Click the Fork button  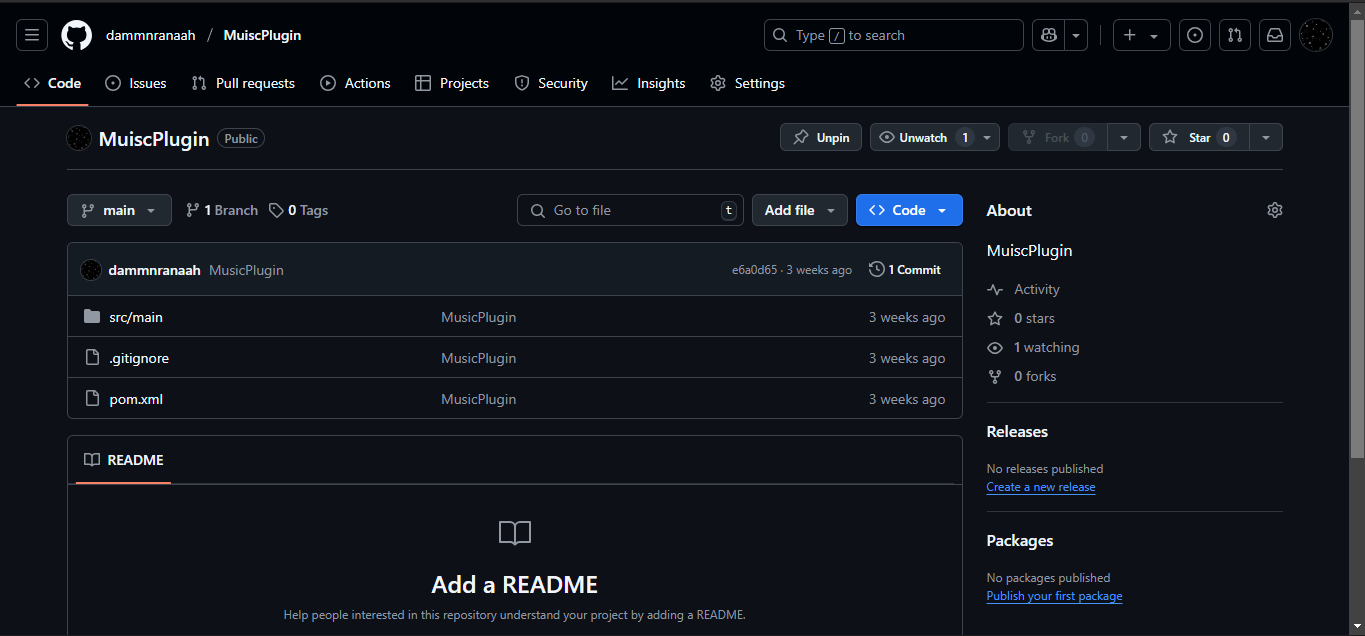1057,137
